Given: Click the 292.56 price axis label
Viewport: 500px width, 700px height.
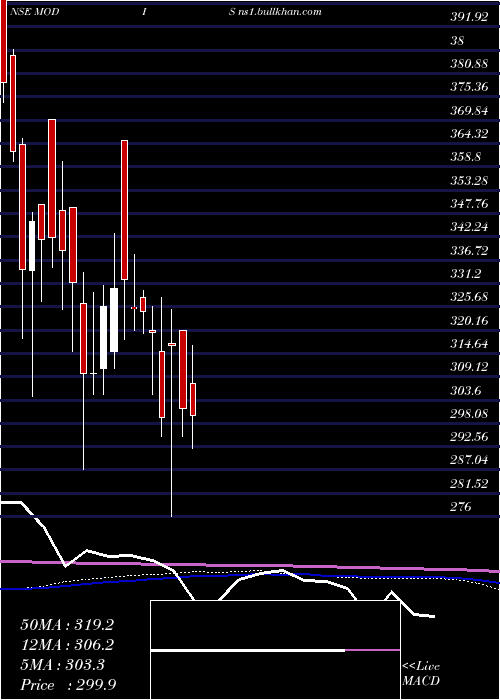Looking at the screenshot, I should click(x=469, y=438).
